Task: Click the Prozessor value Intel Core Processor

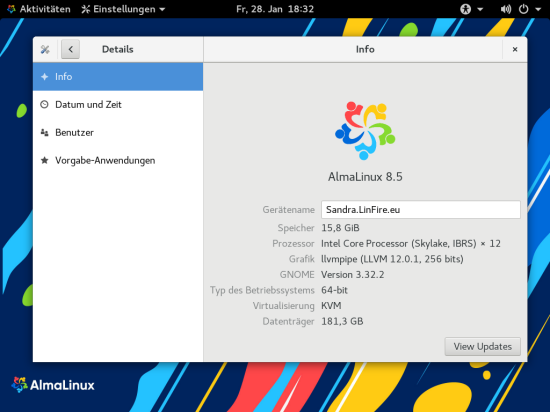Action: (411, 244)
